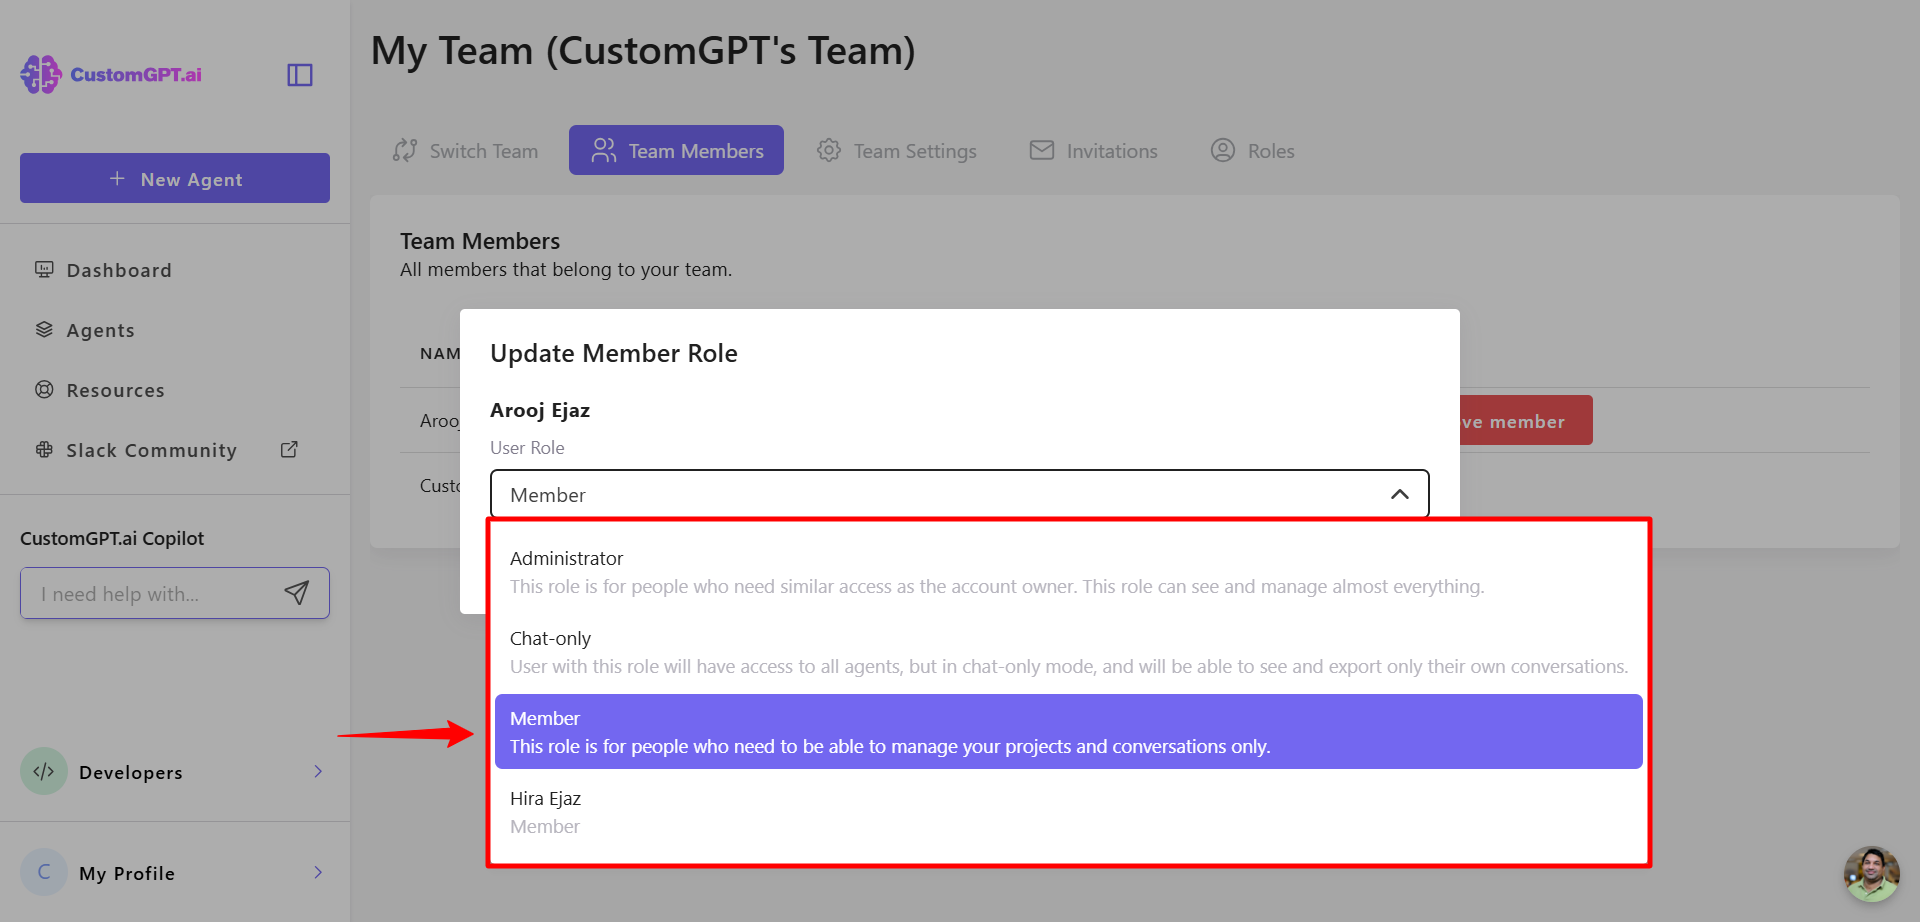
Task: Click the Roles user-circle icon
Action: pyautogui.click(x=1223, y=150)
